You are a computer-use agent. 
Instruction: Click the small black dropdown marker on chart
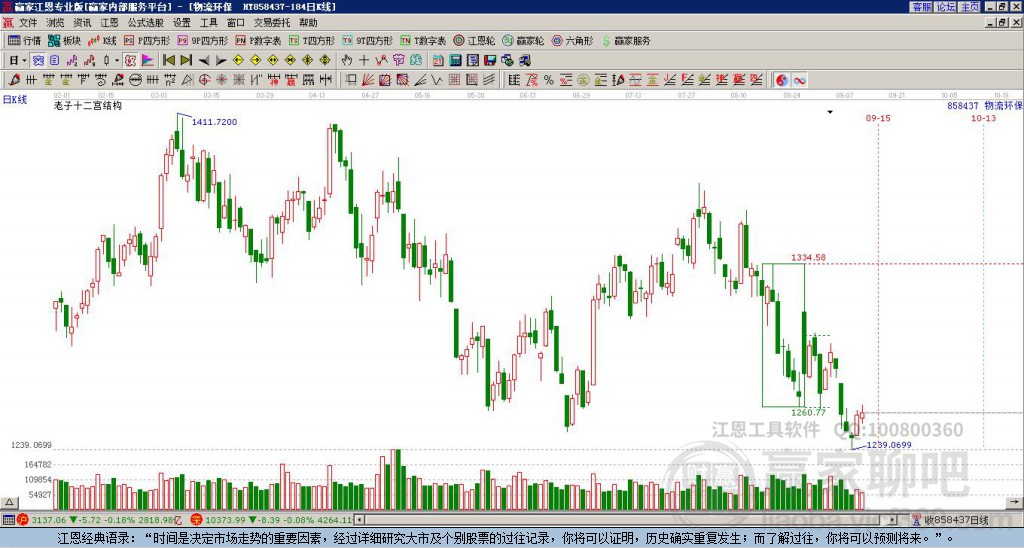coord(830,112)
